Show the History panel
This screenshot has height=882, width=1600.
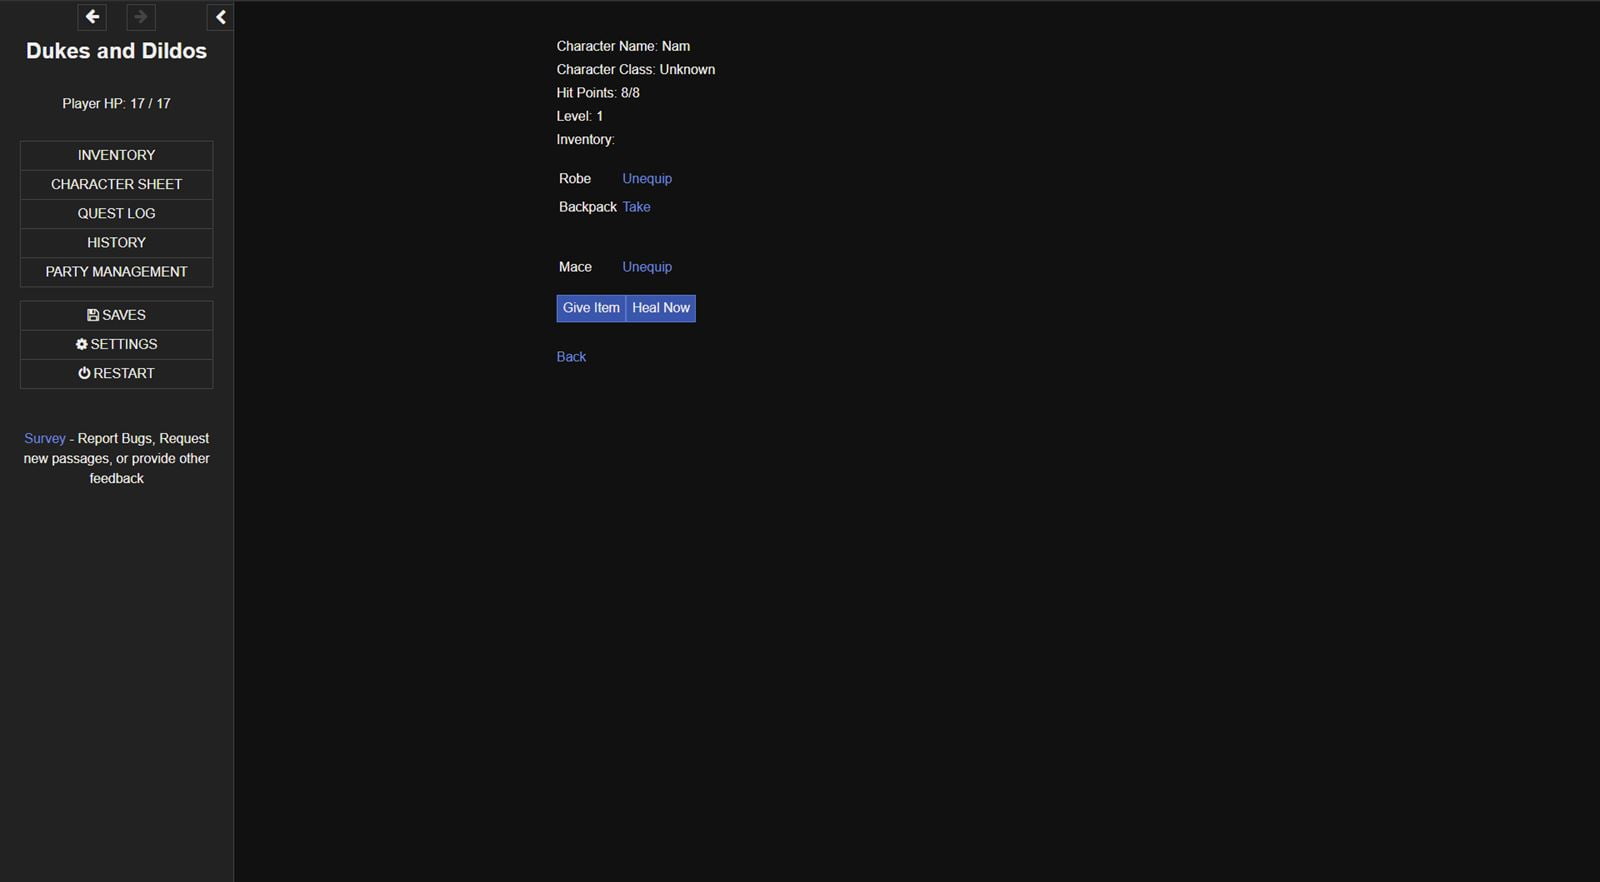pyautogui.click(x=116, y=242)
